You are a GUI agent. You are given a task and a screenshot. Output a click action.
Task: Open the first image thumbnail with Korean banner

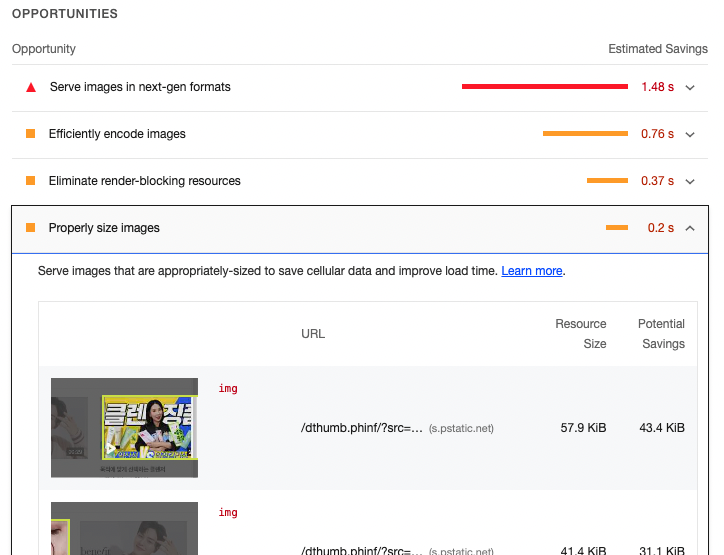point(124,428)
